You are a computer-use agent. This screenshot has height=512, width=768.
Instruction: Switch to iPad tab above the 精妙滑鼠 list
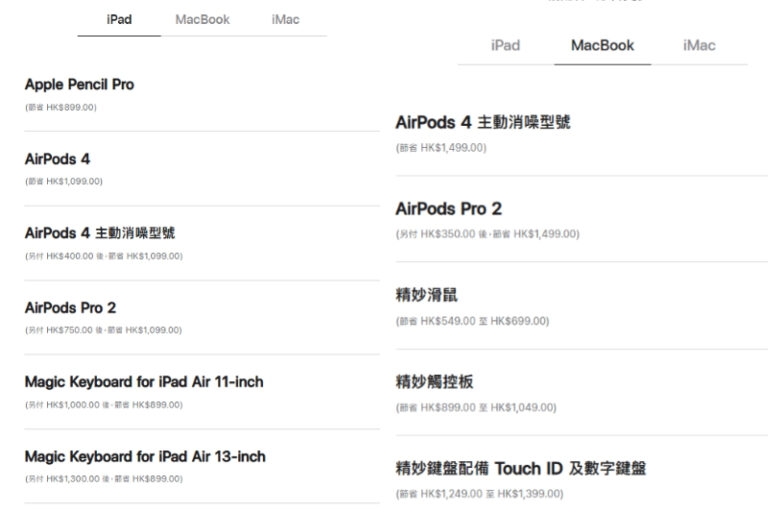[505, 46]
